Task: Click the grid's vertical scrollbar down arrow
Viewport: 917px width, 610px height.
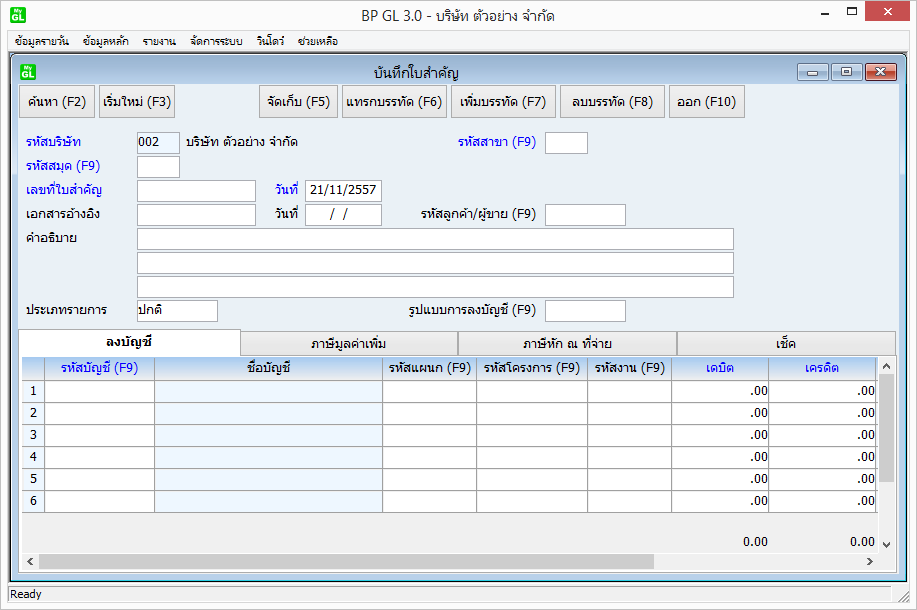Action: (885, 543)
